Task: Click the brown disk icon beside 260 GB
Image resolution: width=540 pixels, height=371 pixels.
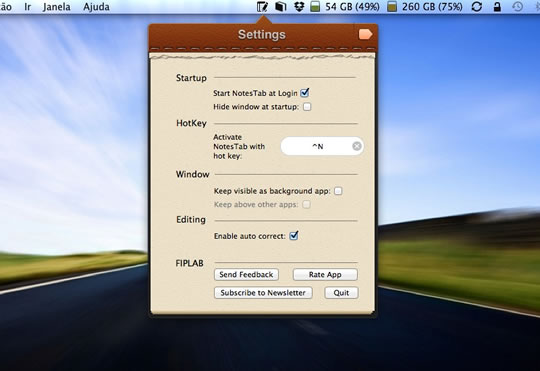Action: point(392,7)
